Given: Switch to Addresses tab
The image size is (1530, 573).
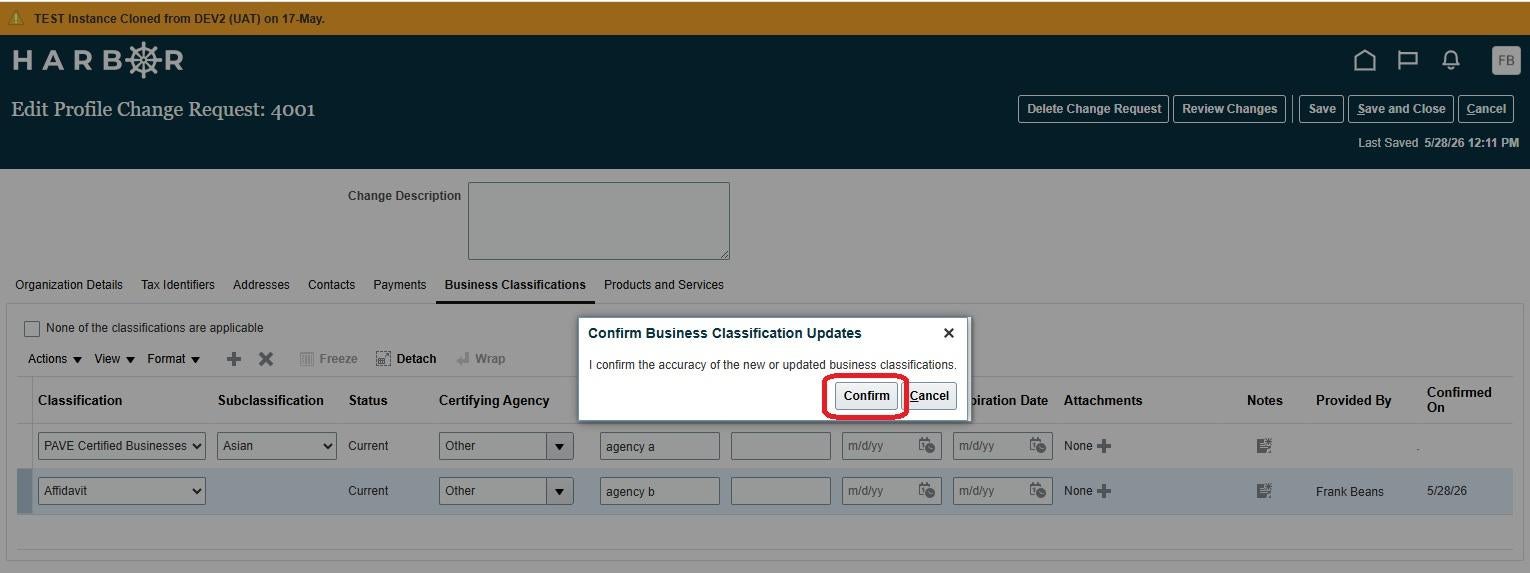Looking at the screenshot, I should 261,285.
